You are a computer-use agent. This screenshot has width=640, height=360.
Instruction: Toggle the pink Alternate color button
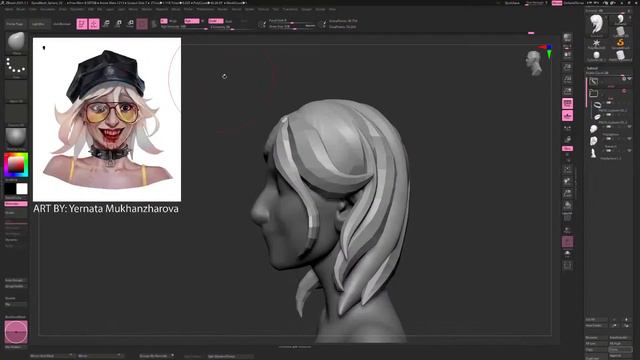point(16,204)
